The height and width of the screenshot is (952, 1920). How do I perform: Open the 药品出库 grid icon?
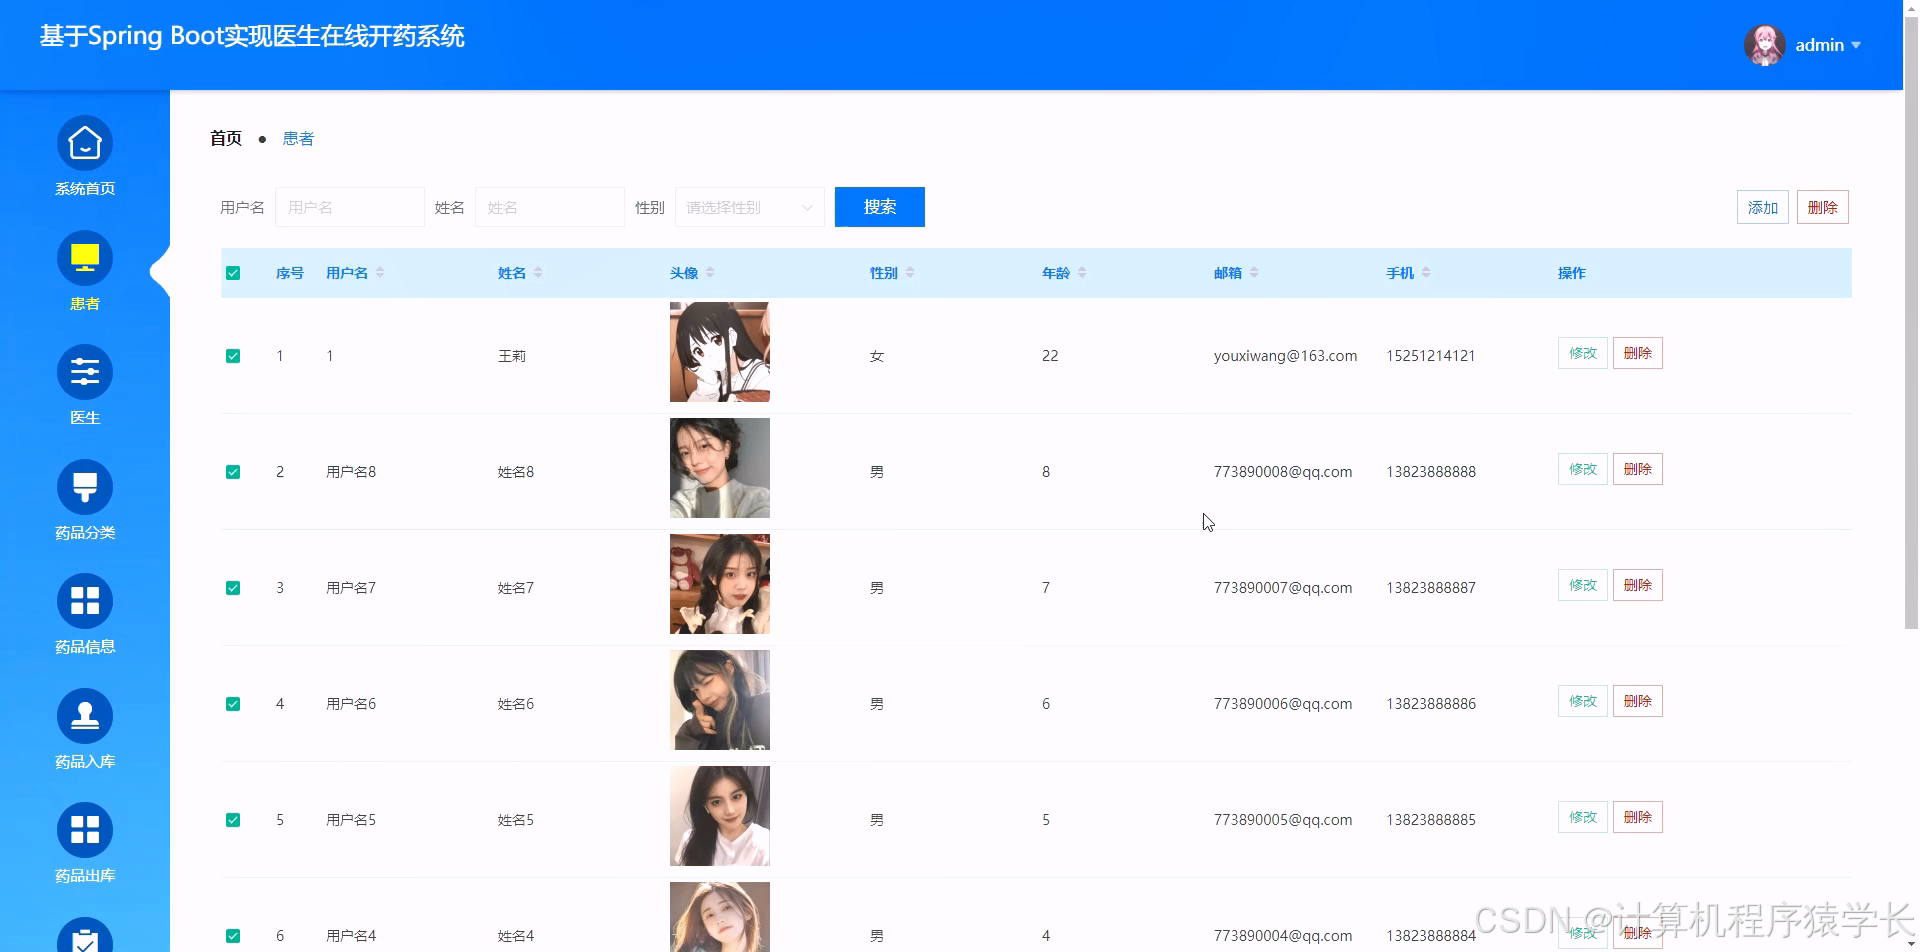coord(85,830)
